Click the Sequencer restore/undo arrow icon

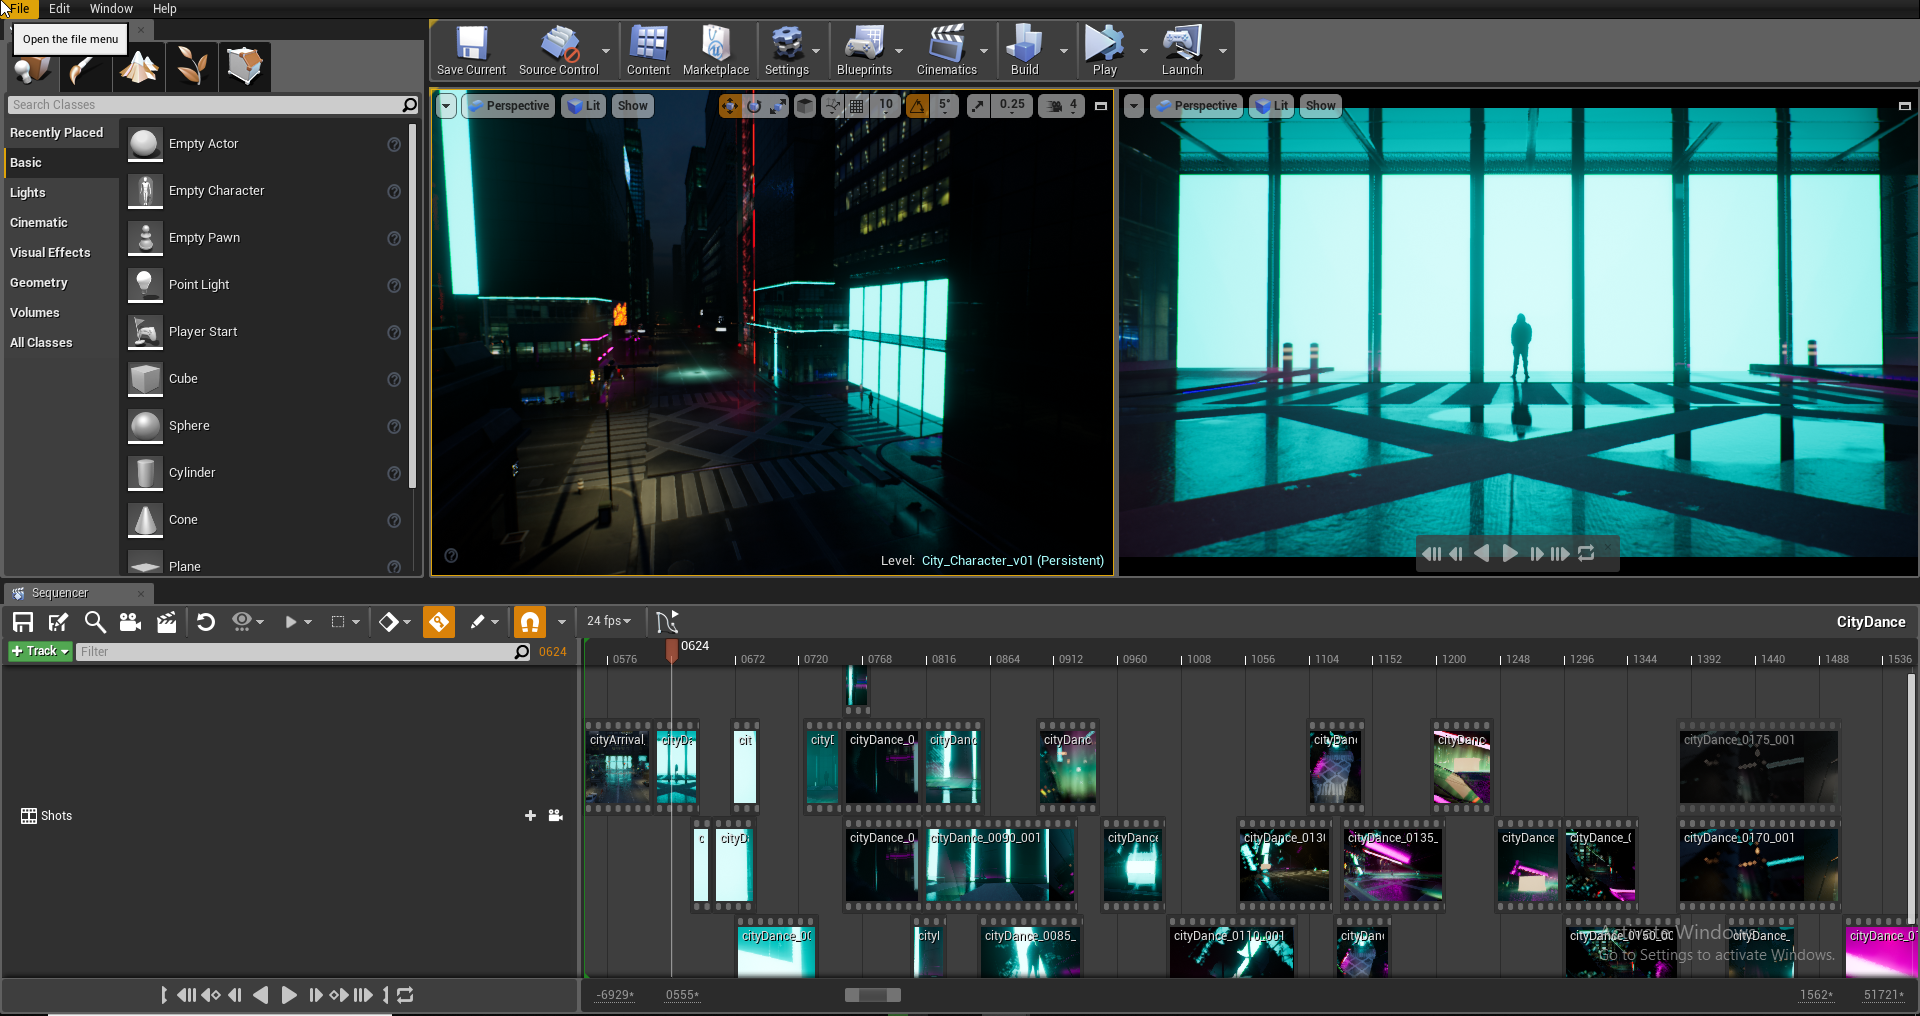click(x=206, y=622)
